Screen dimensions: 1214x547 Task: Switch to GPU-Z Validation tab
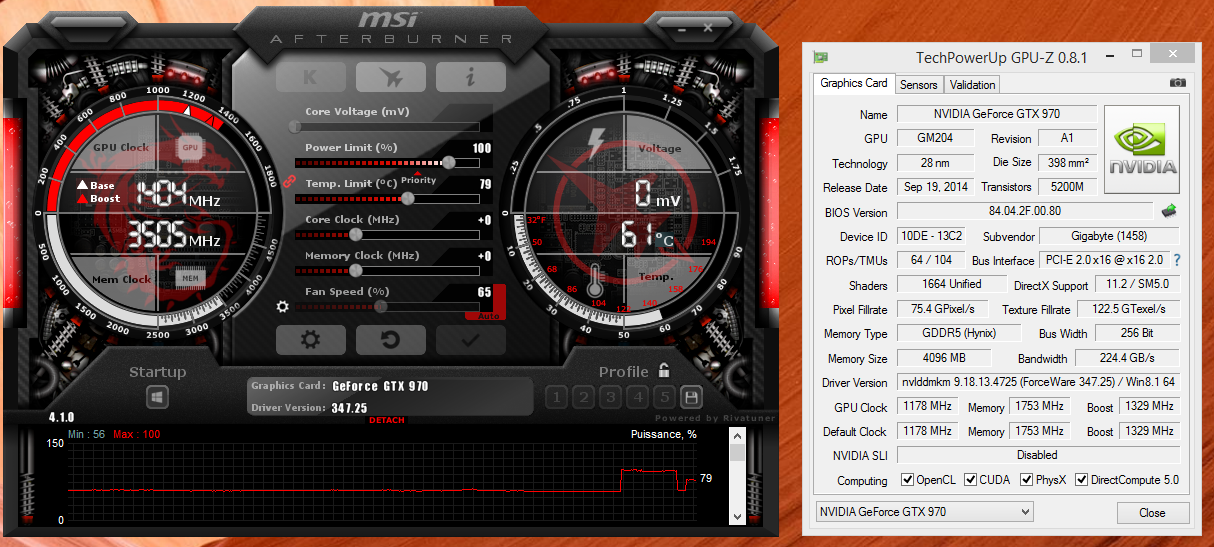[x=973, y=85]
